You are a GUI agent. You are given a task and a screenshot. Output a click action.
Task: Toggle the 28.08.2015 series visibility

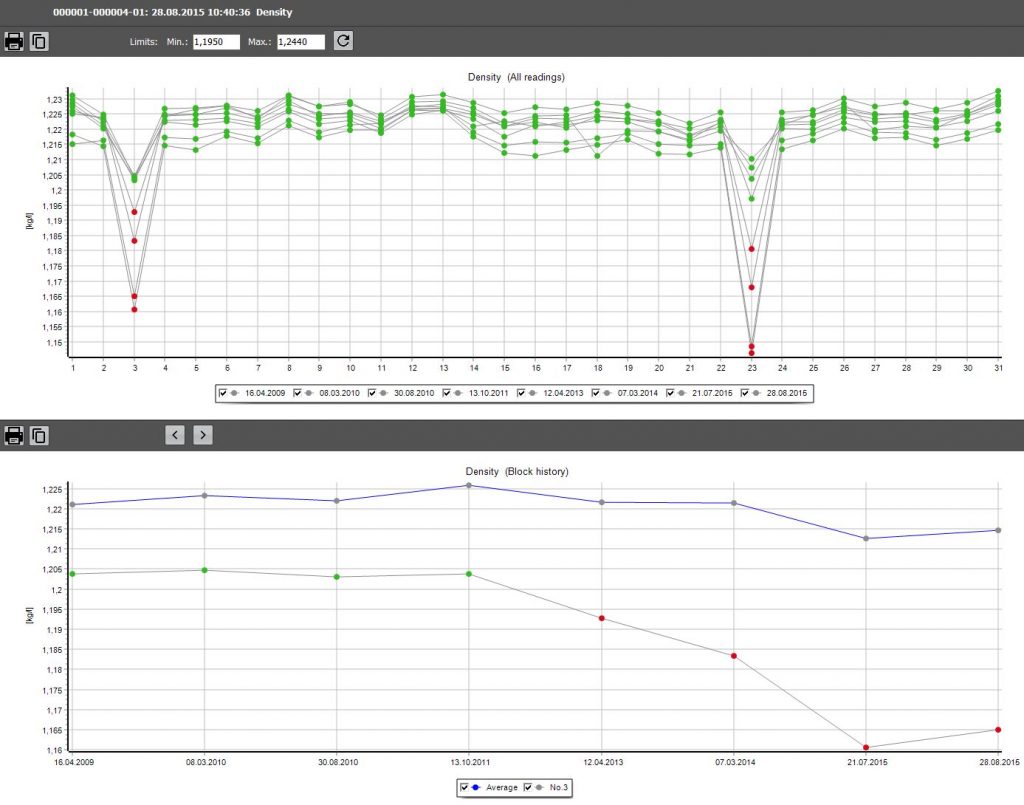click(744, 392)
